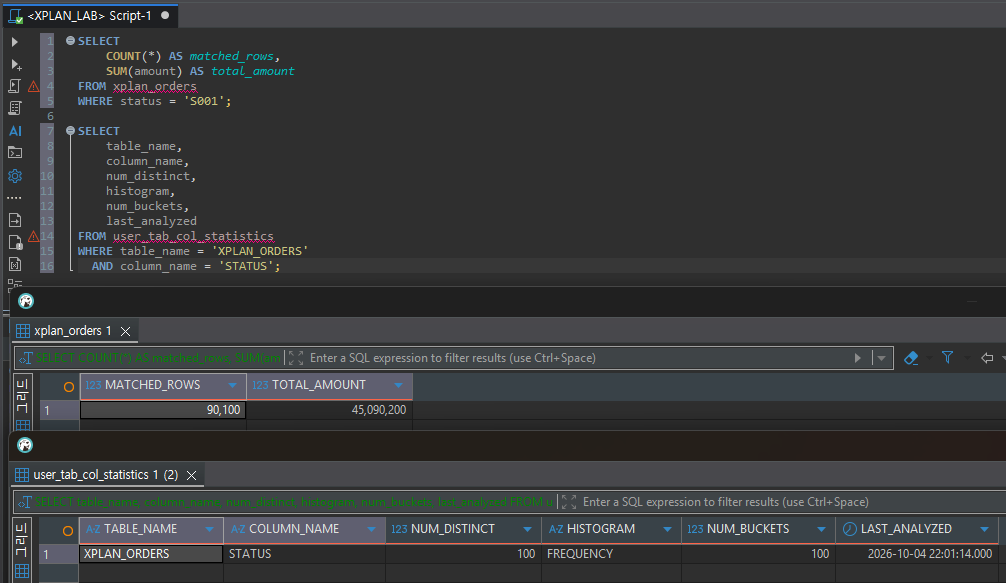1006x583 pixels.
Task: Click the orange circle header icon beside TABLE_NAME
Action: pyautogui.click(x=67, y=530)
